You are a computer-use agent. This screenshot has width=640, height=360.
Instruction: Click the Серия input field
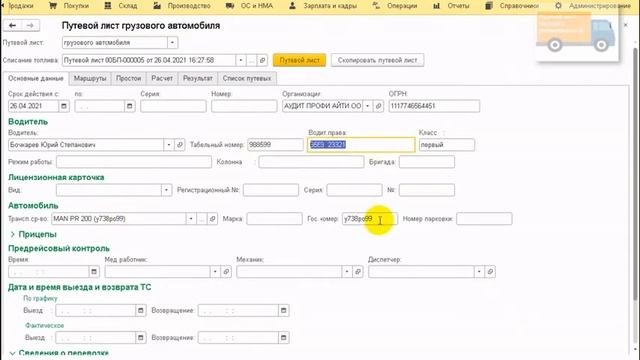coord(173,106)
